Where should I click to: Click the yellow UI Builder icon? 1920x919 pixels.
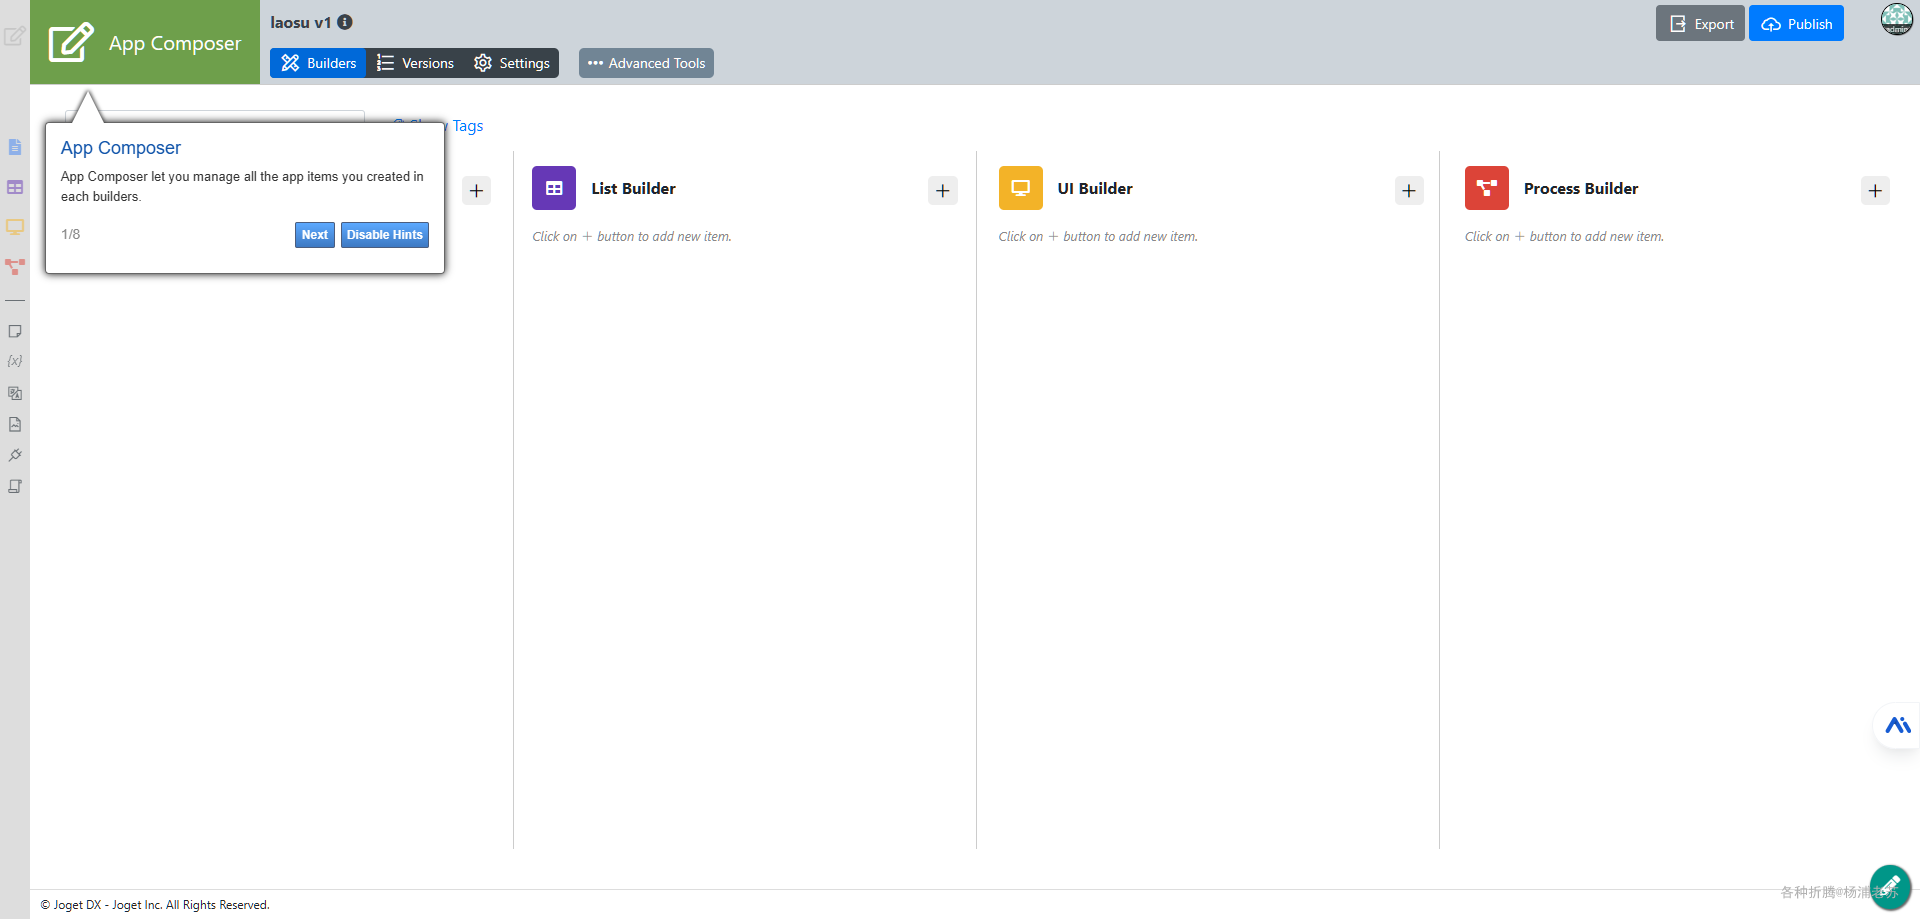tap(1020, 188)
